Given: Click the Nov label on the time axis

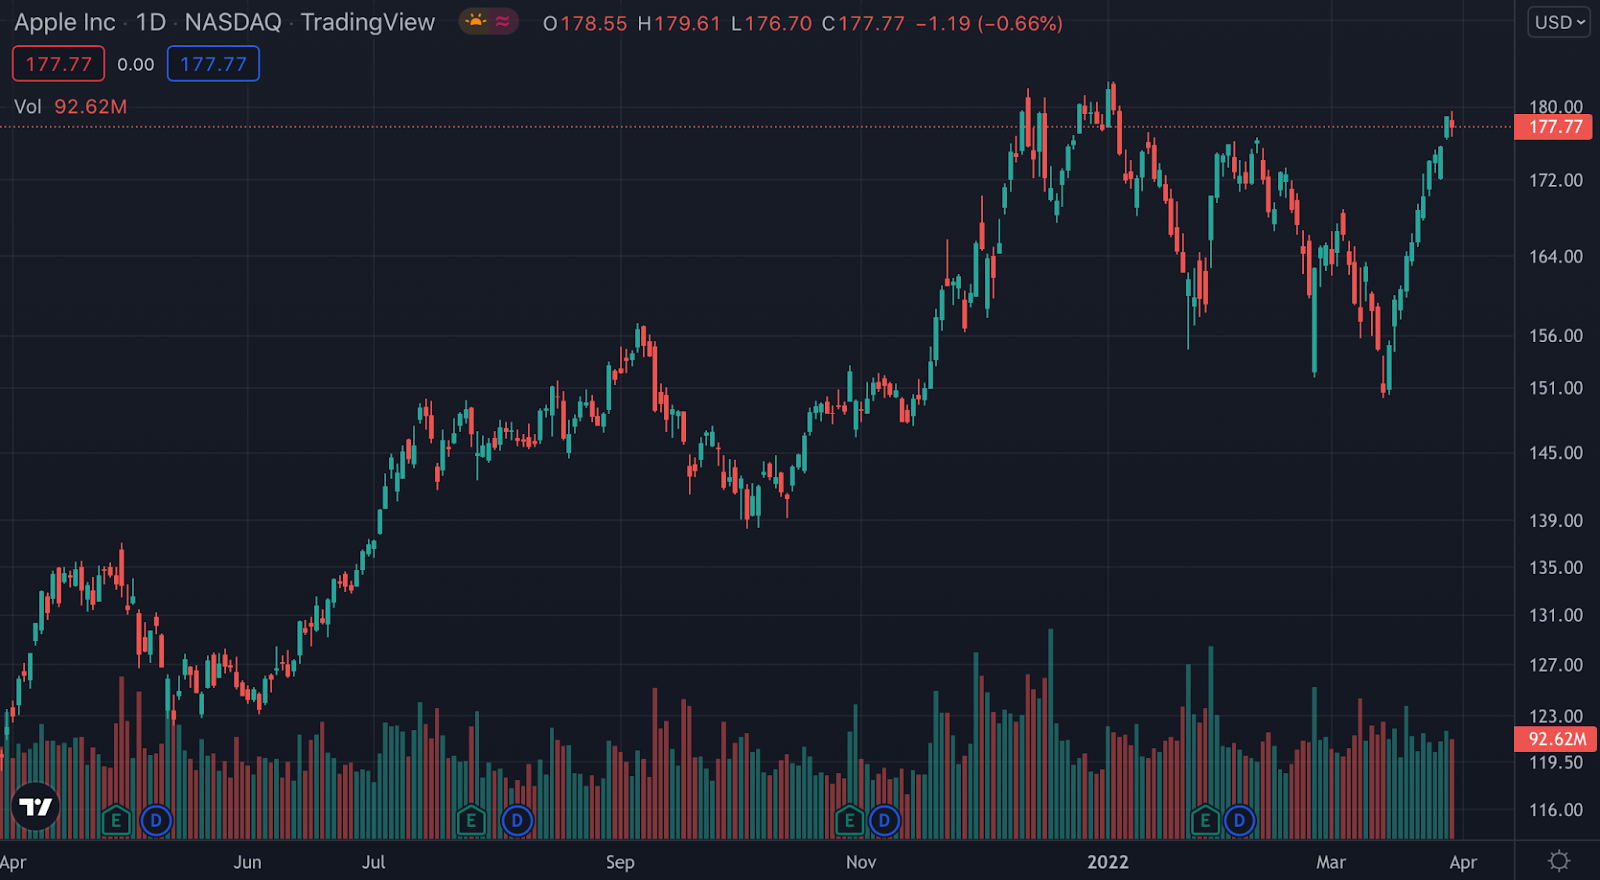Looking at the screenshot, I should click(861, 862).
